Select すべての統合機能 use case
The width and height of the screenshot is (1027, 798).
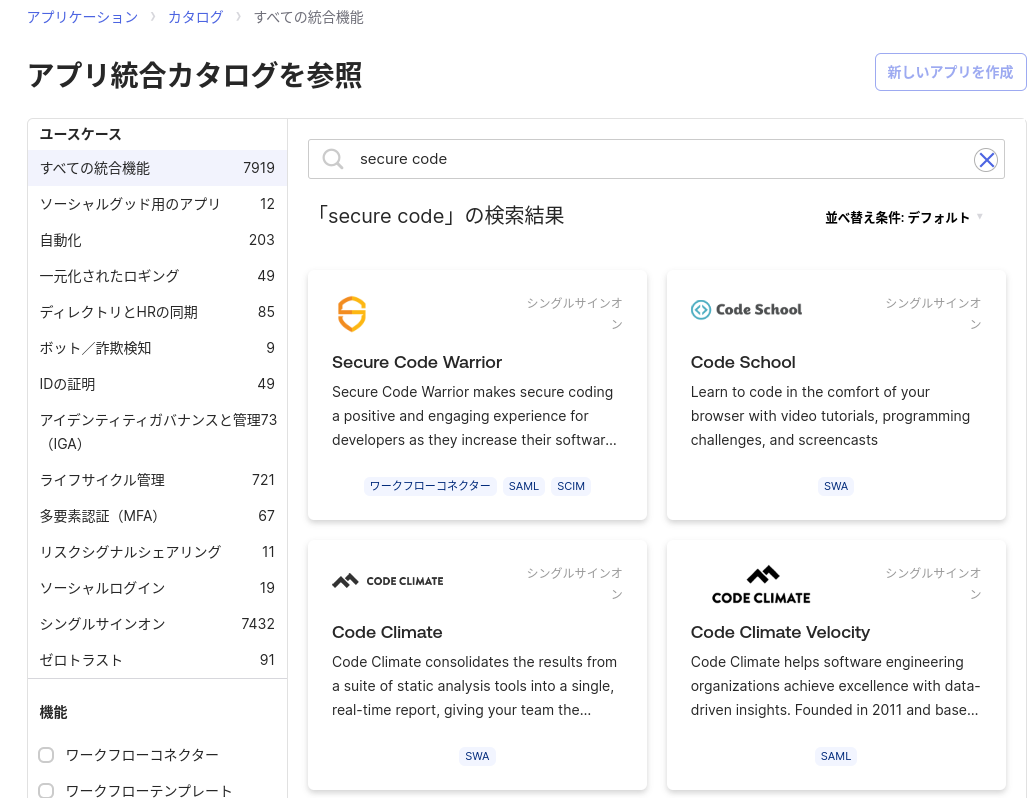click(x=157, y=168)
